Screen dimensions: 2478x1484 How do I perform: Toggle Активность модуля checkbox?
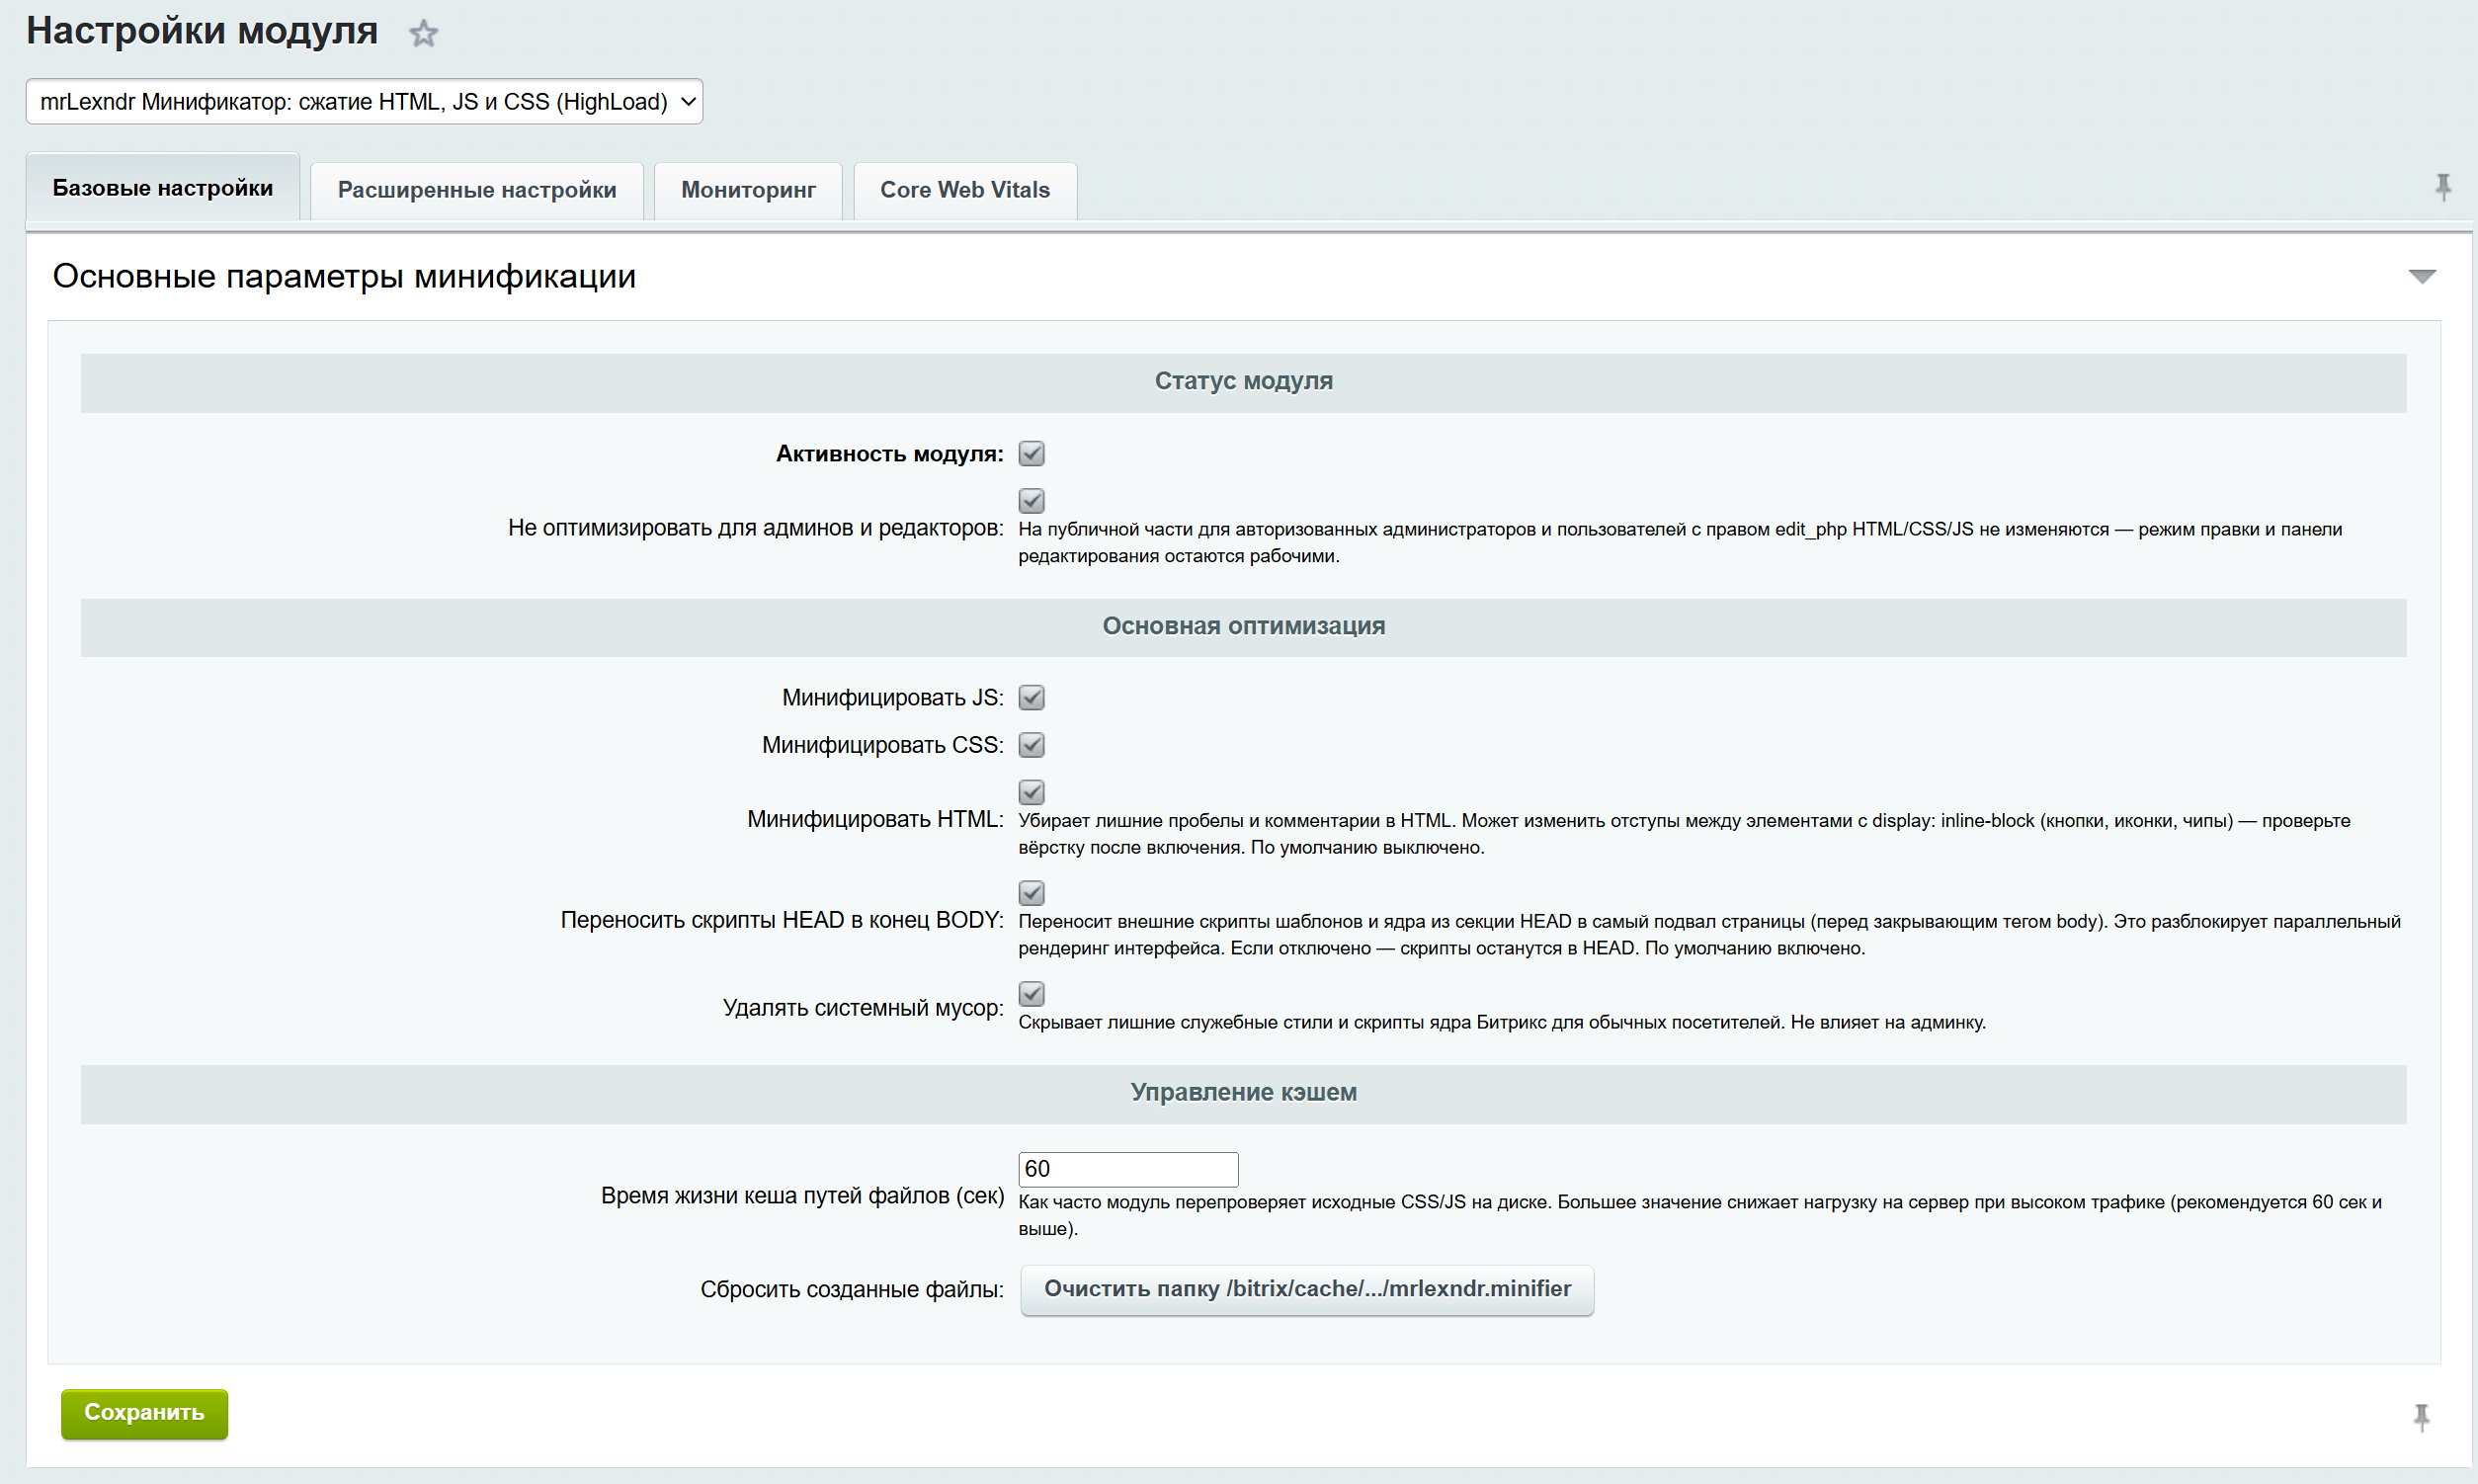[1031, 454]
